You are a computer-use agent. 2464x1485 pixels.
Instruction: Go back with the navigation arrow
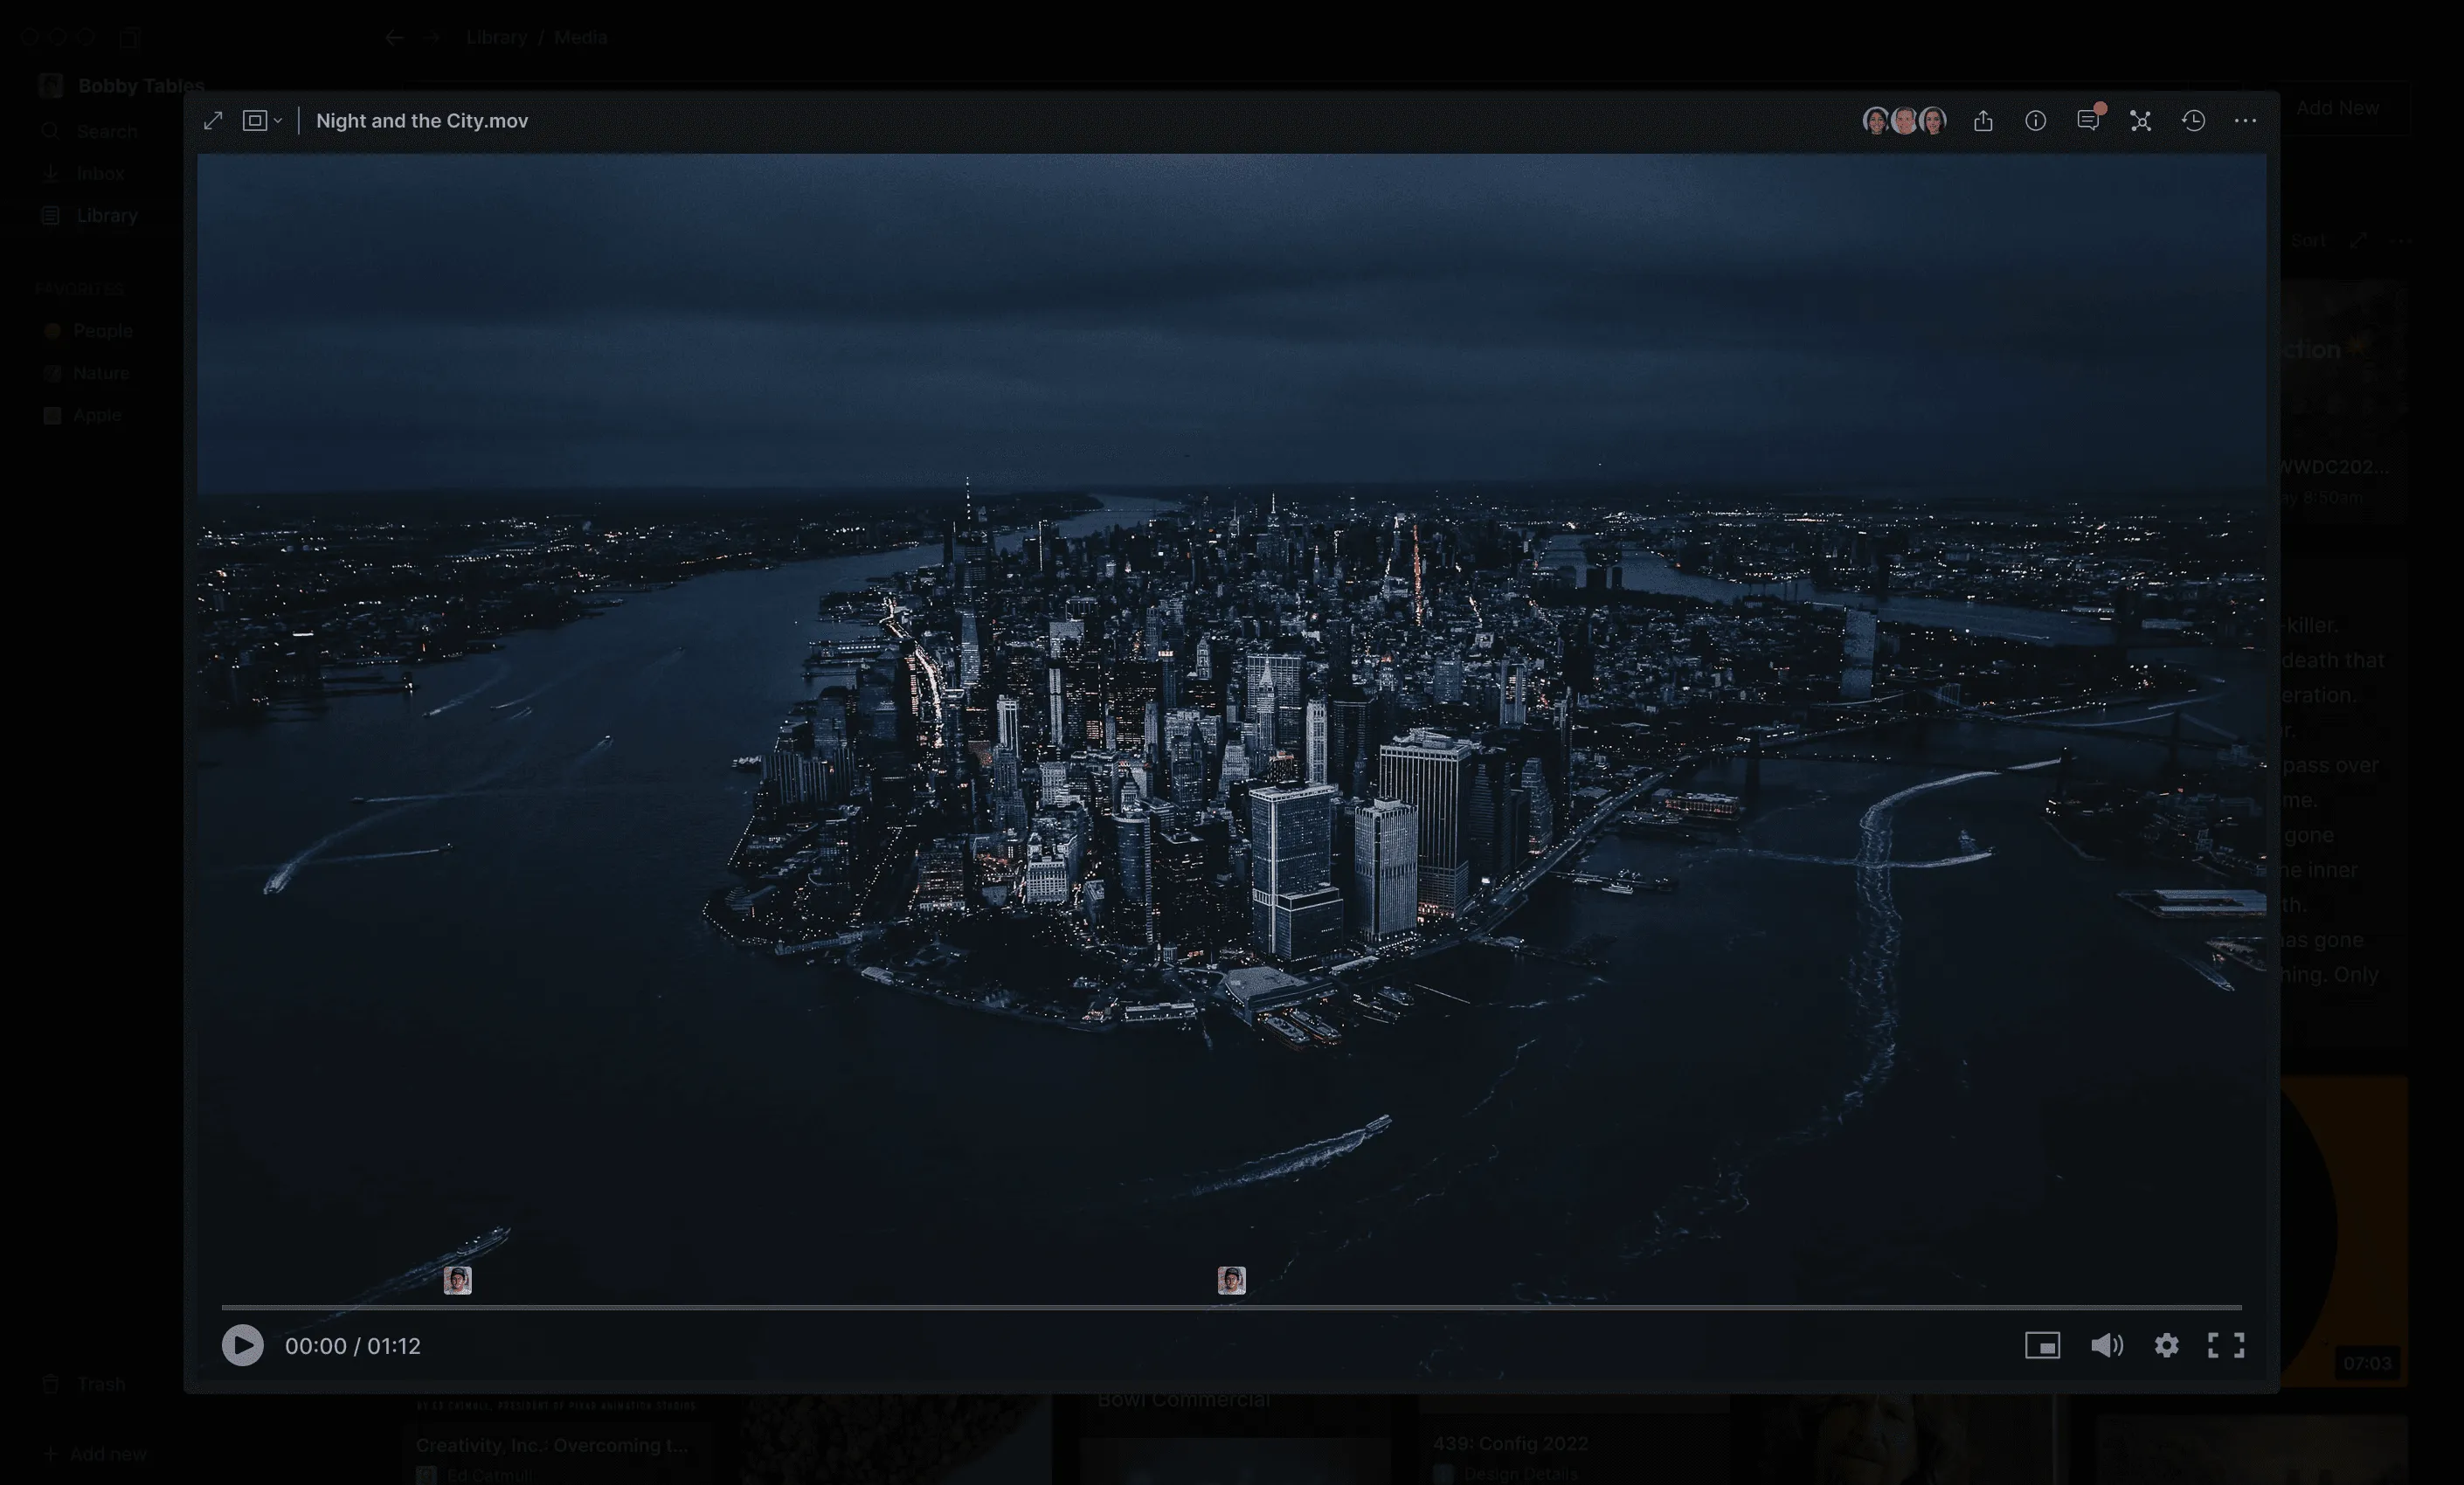[394, 38]
